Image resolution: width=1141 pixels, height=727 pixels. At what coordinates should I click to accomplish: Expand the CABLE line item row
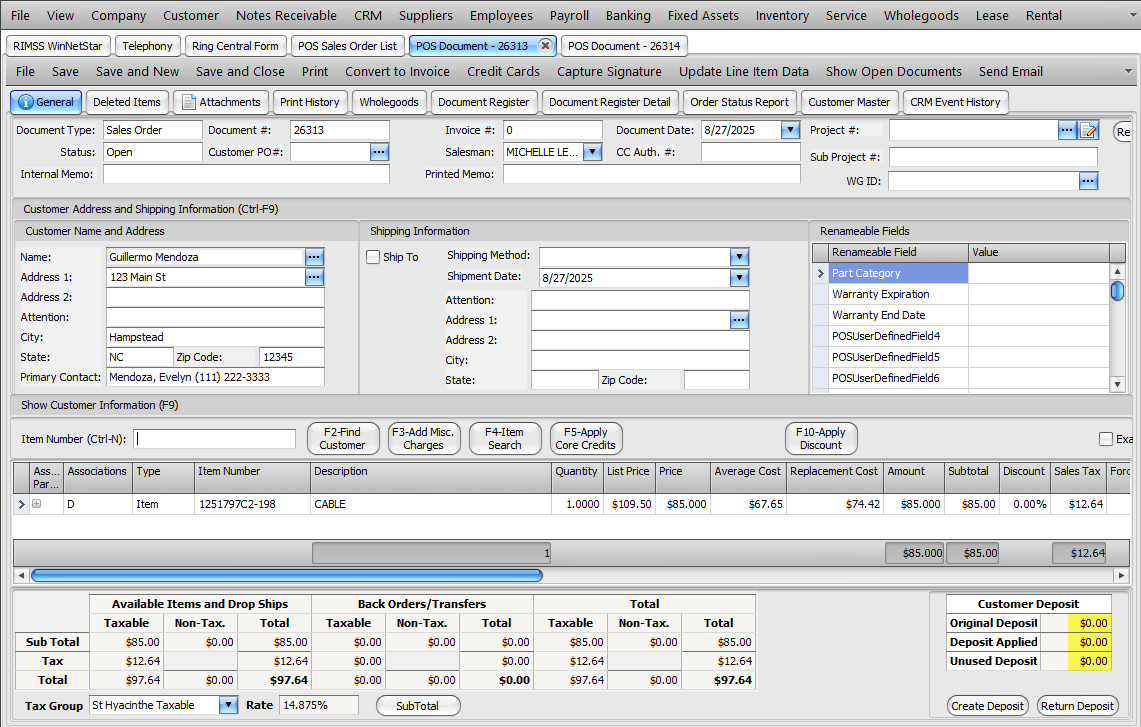37,504
